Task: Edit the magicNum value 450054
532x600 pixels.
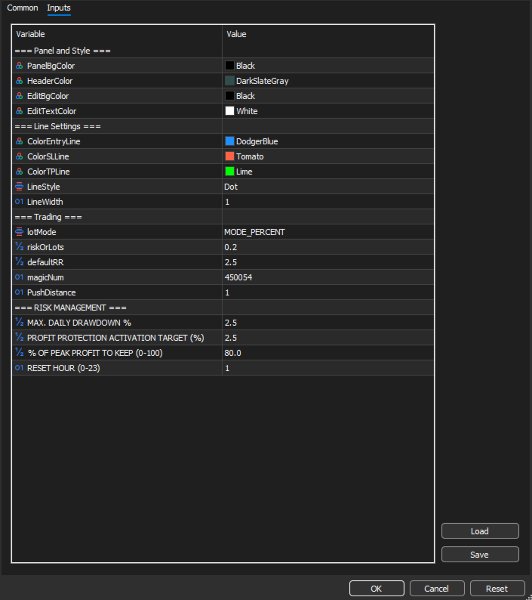Action: (x=328, y=277)
